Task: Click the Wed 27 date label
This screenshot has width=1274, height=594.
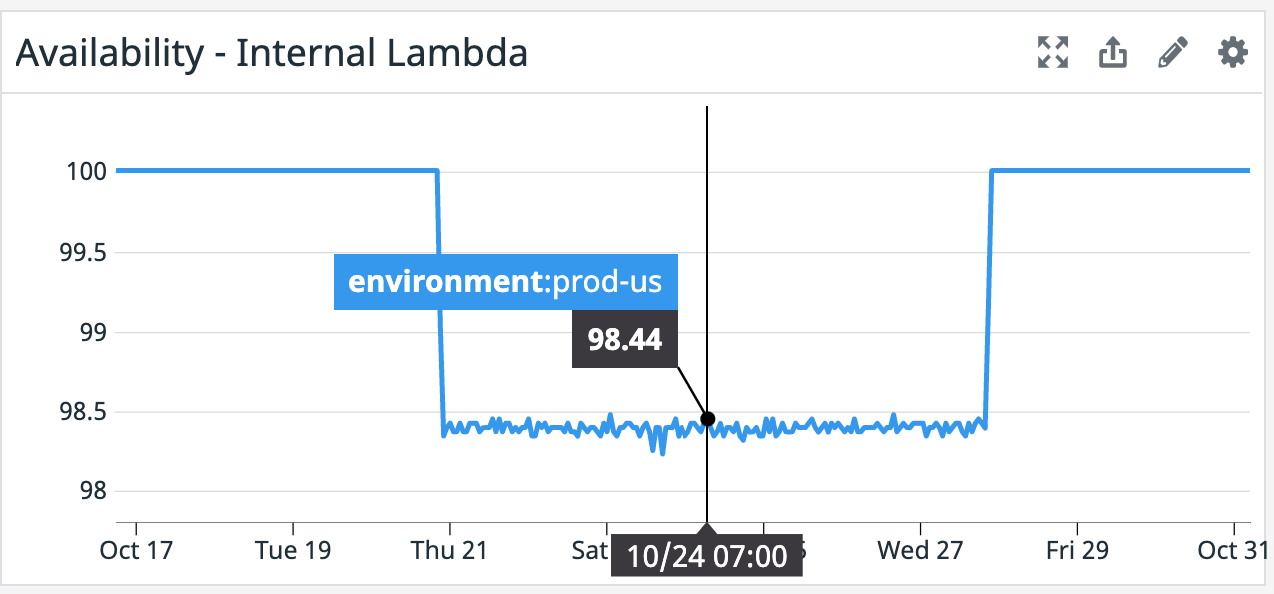Action: tap(918, 550)
